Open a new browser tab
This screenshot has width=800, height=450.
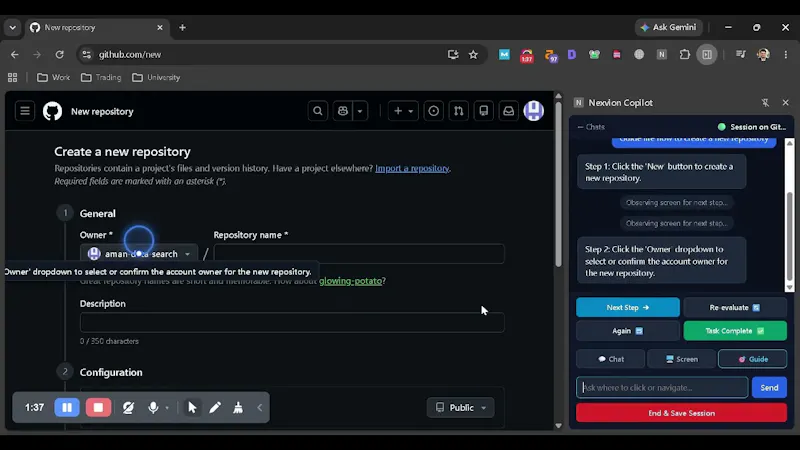182,28
